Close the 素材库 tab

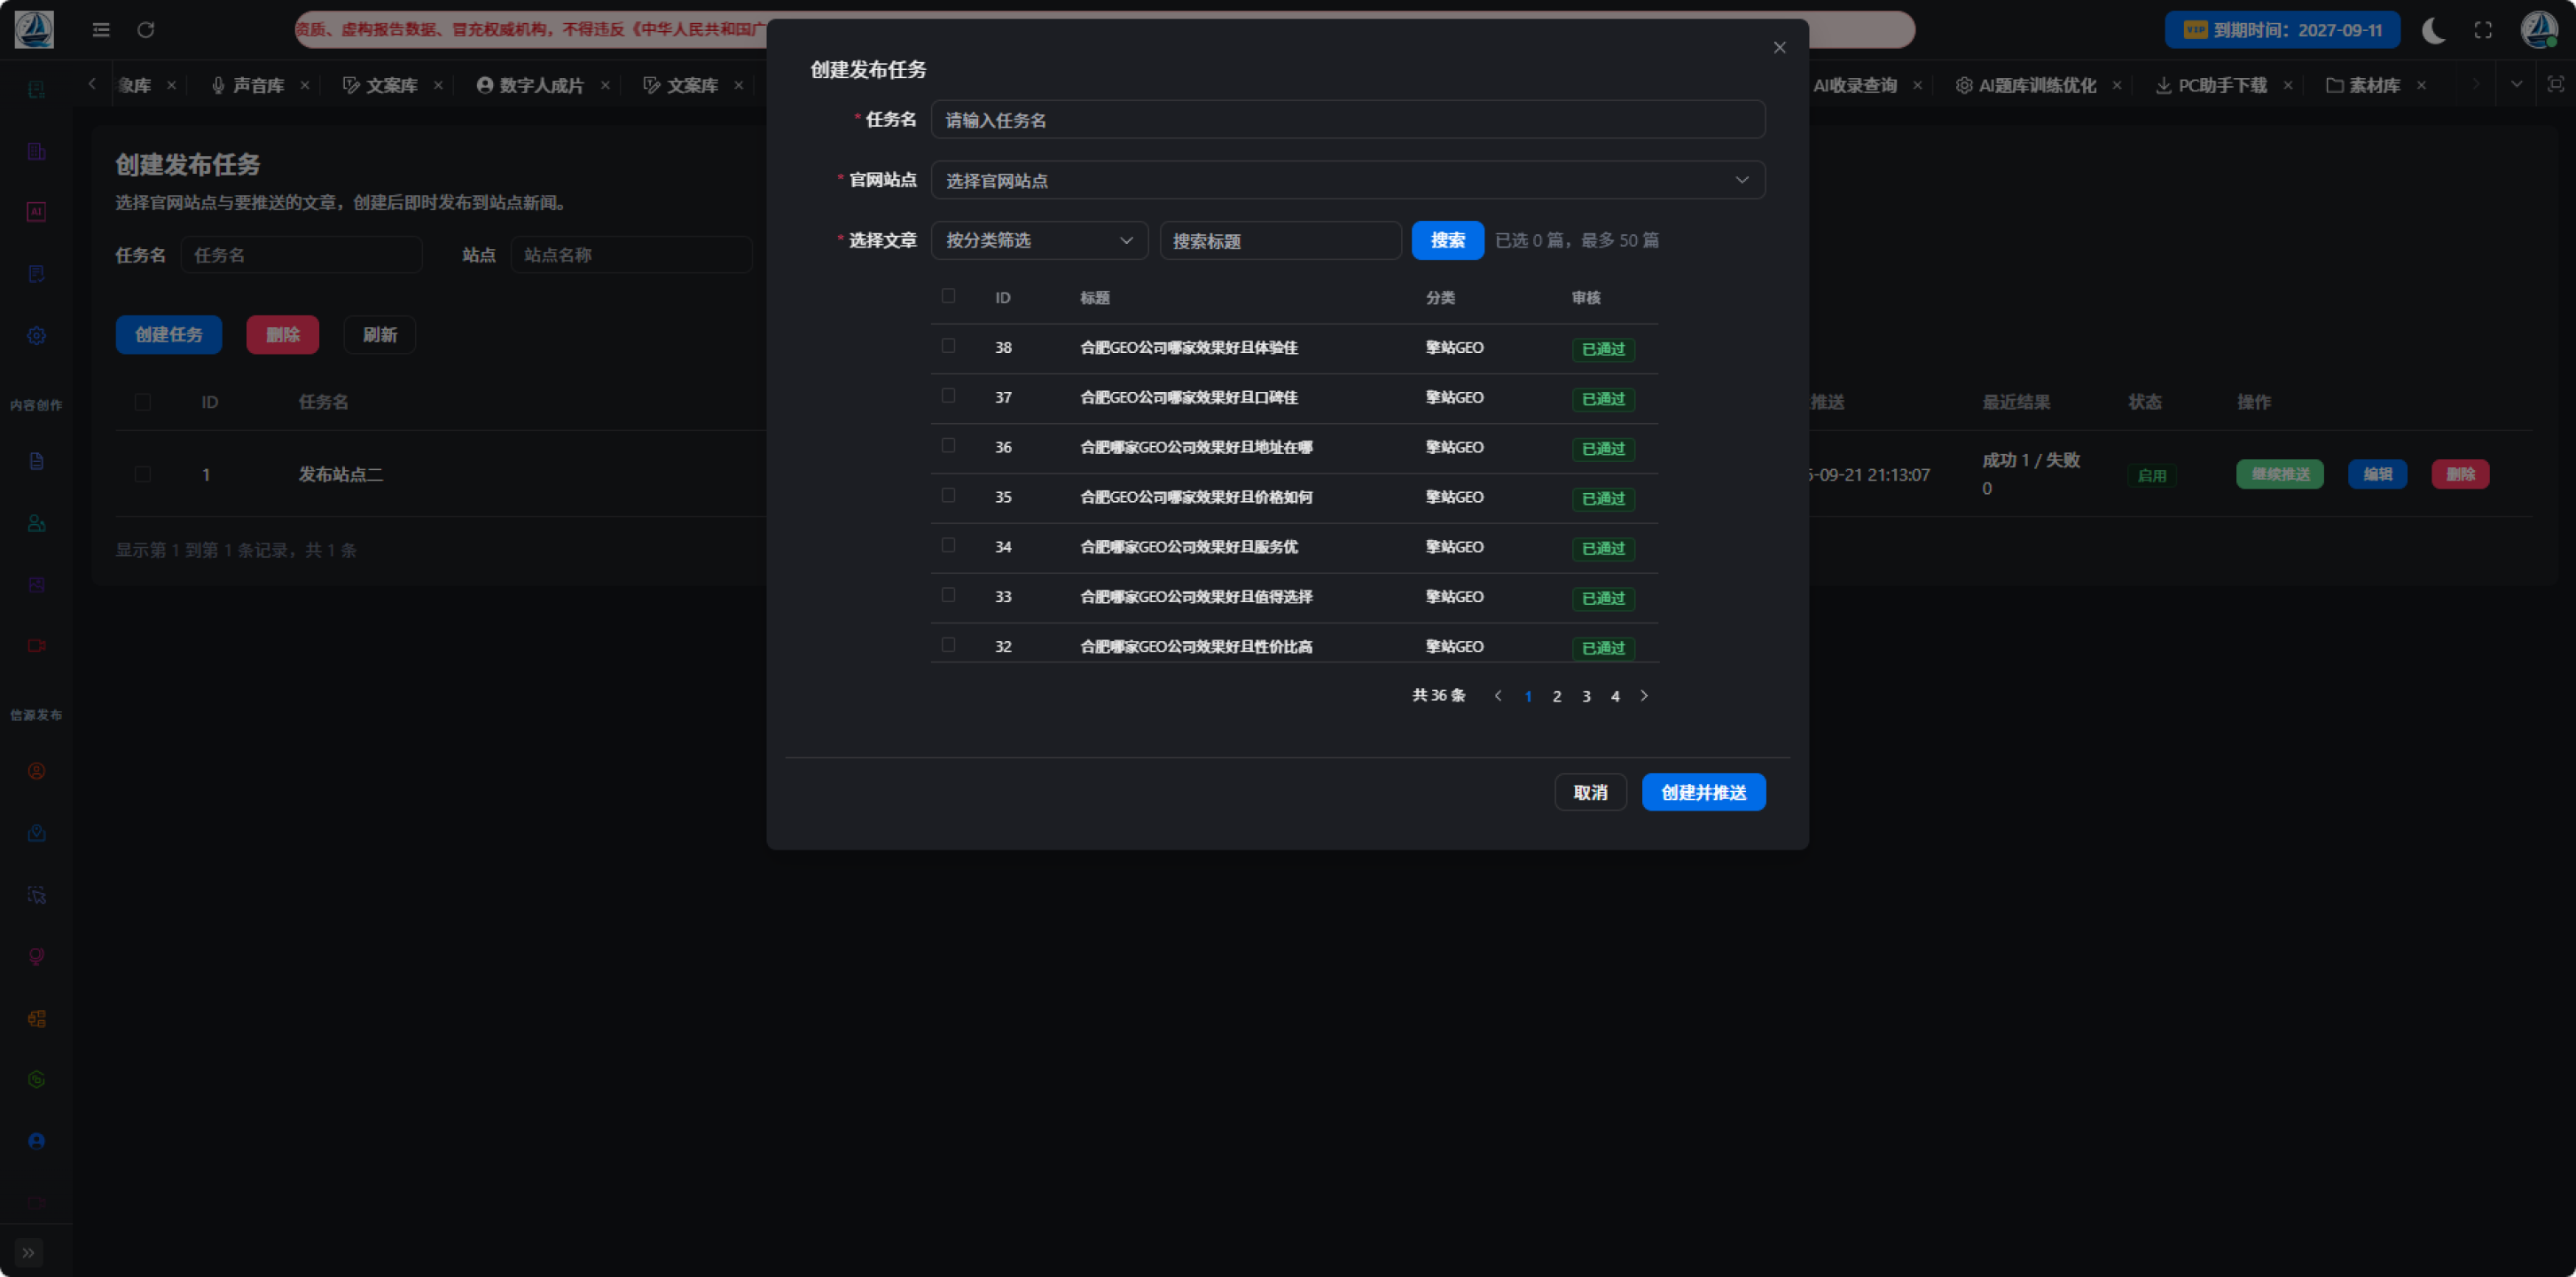coord(2421,85)
